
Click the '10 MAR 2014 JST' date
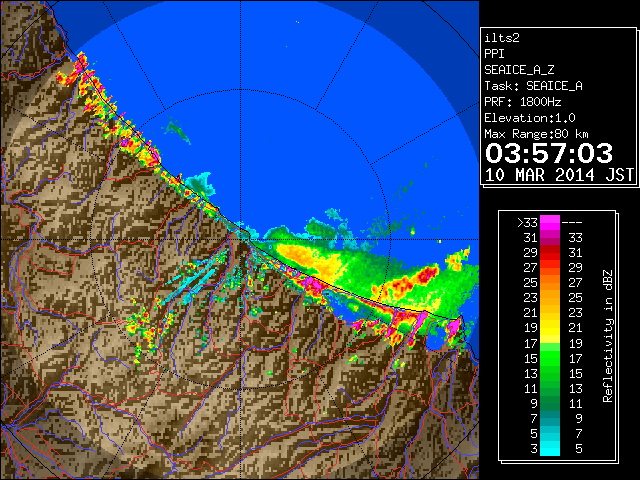[x=559, y=175]
